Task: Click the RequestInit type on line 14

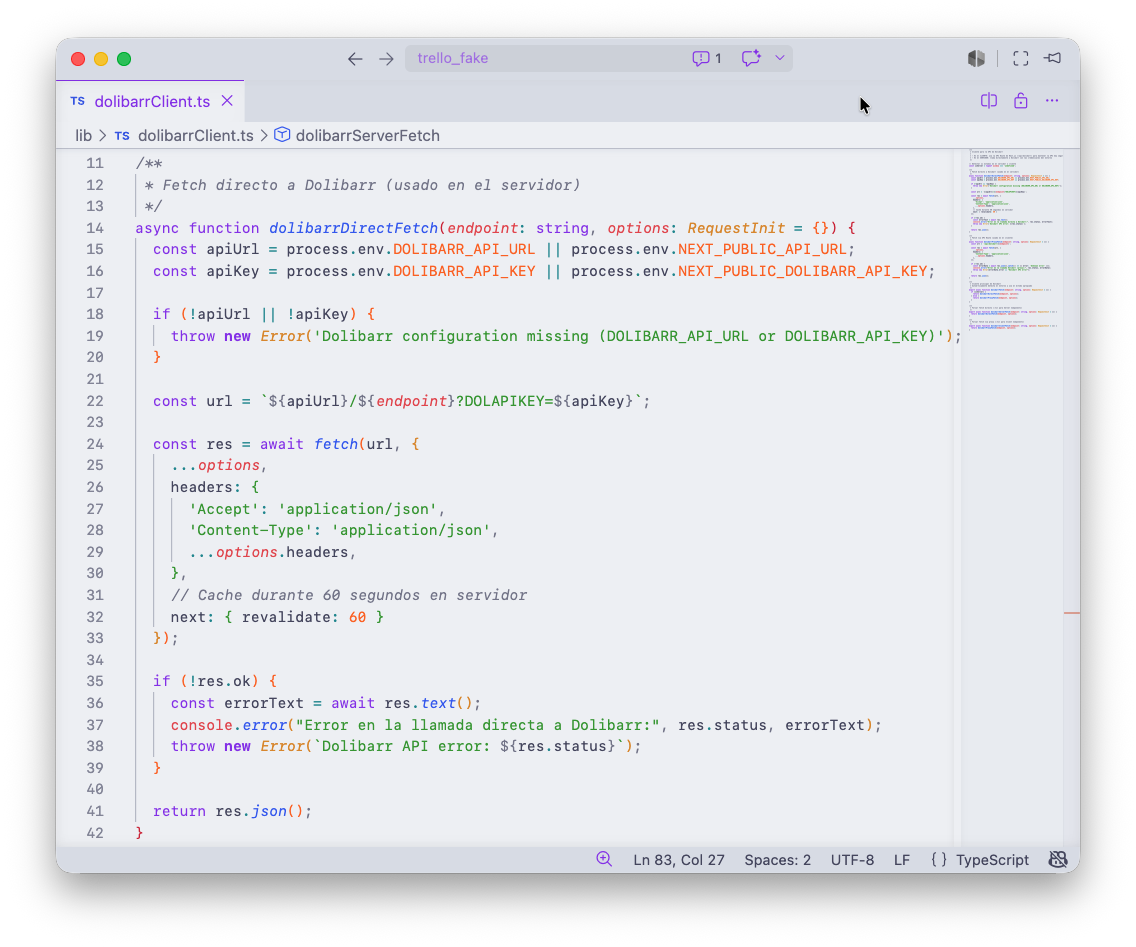Action: 736,228
